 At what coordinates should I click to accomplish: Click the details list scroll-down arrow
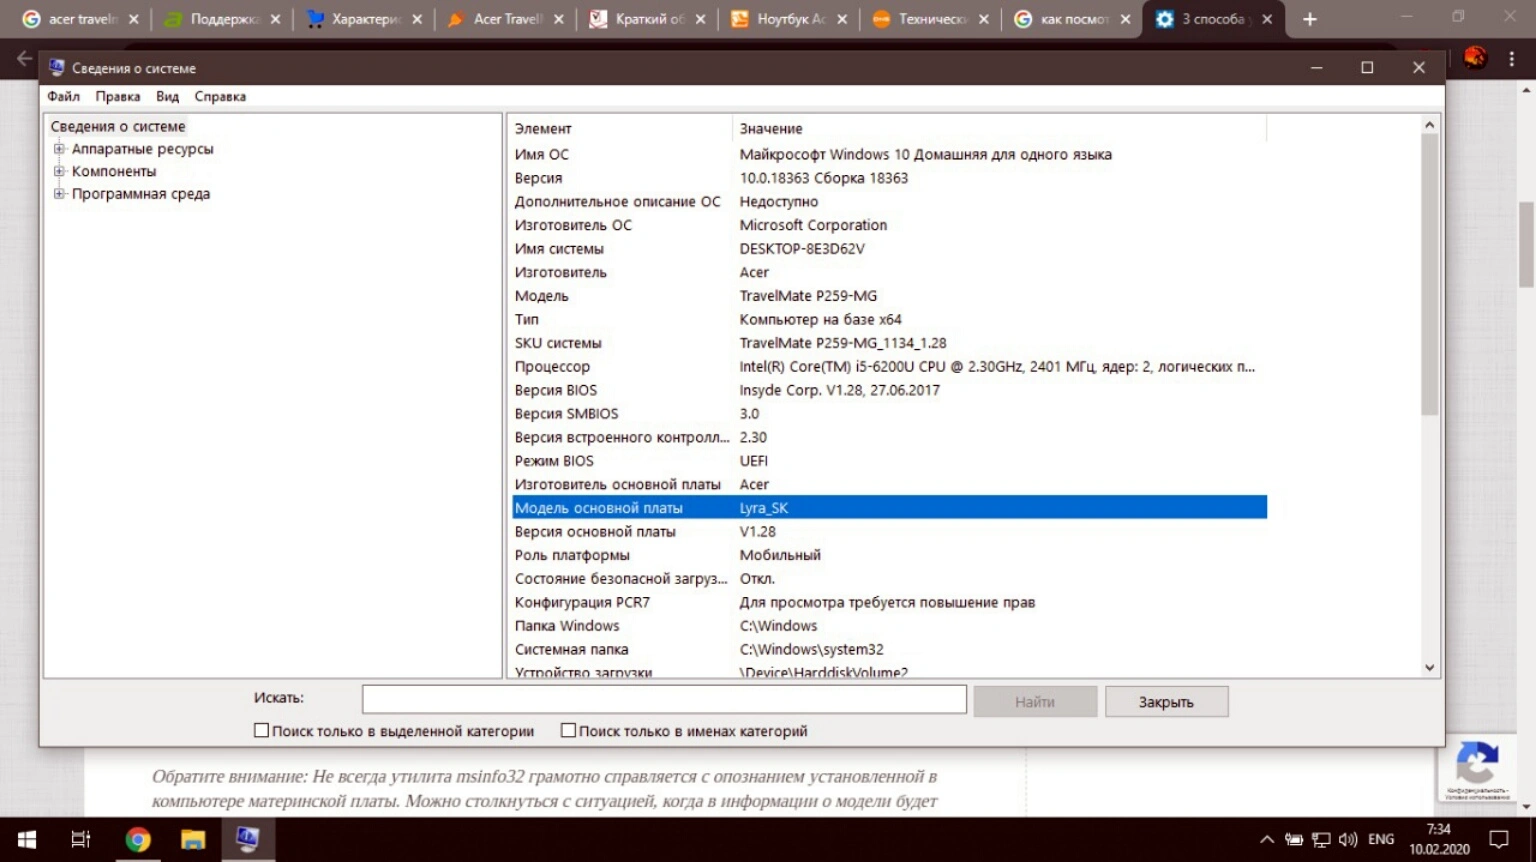(1429, 667)
